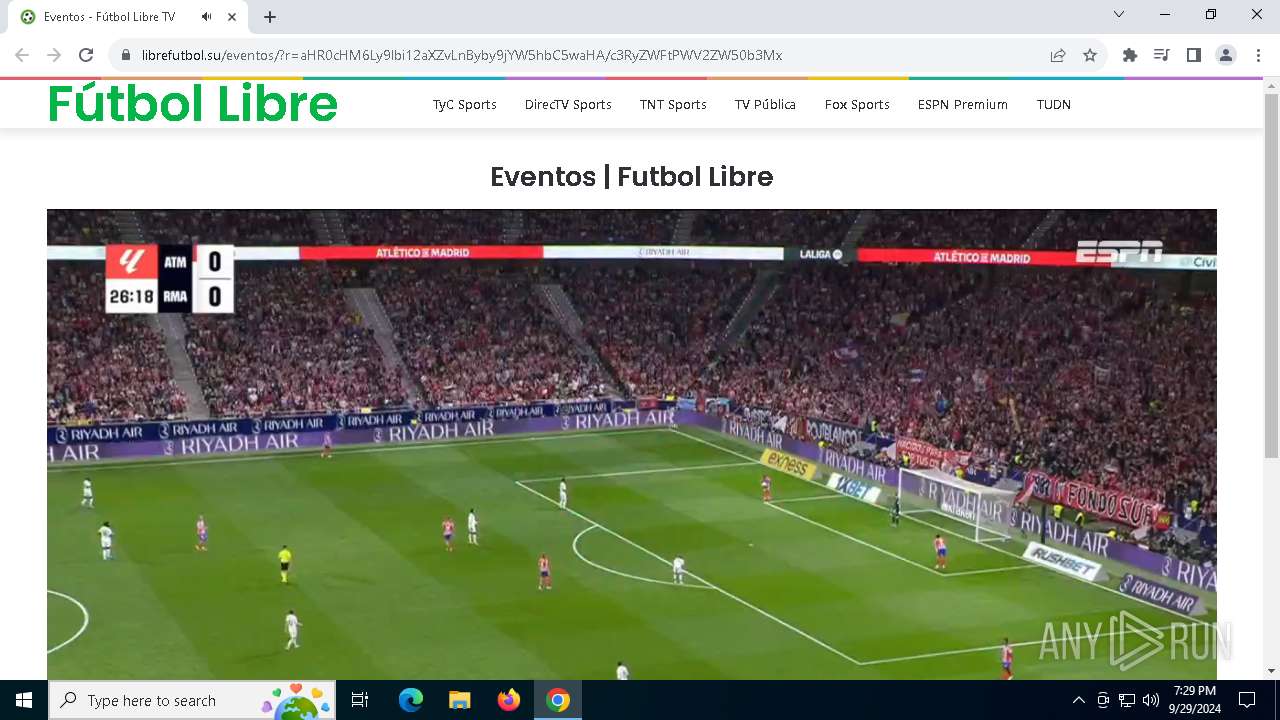1280x720 pixels.
Task: Open ESPN Premium channel
Action: tap(963, 104)
